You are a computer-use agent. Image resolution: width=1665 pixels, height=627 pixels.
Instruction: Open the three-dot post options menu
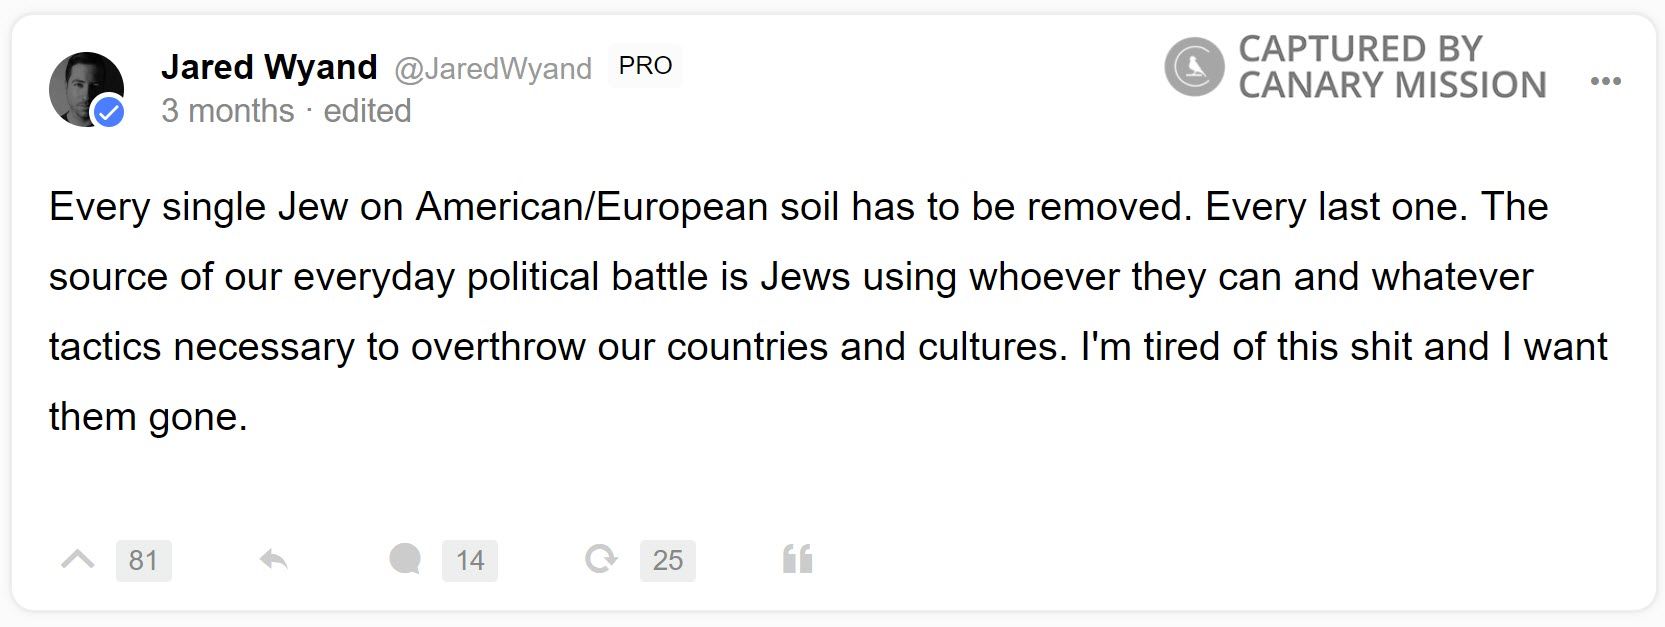(1605, 82)
